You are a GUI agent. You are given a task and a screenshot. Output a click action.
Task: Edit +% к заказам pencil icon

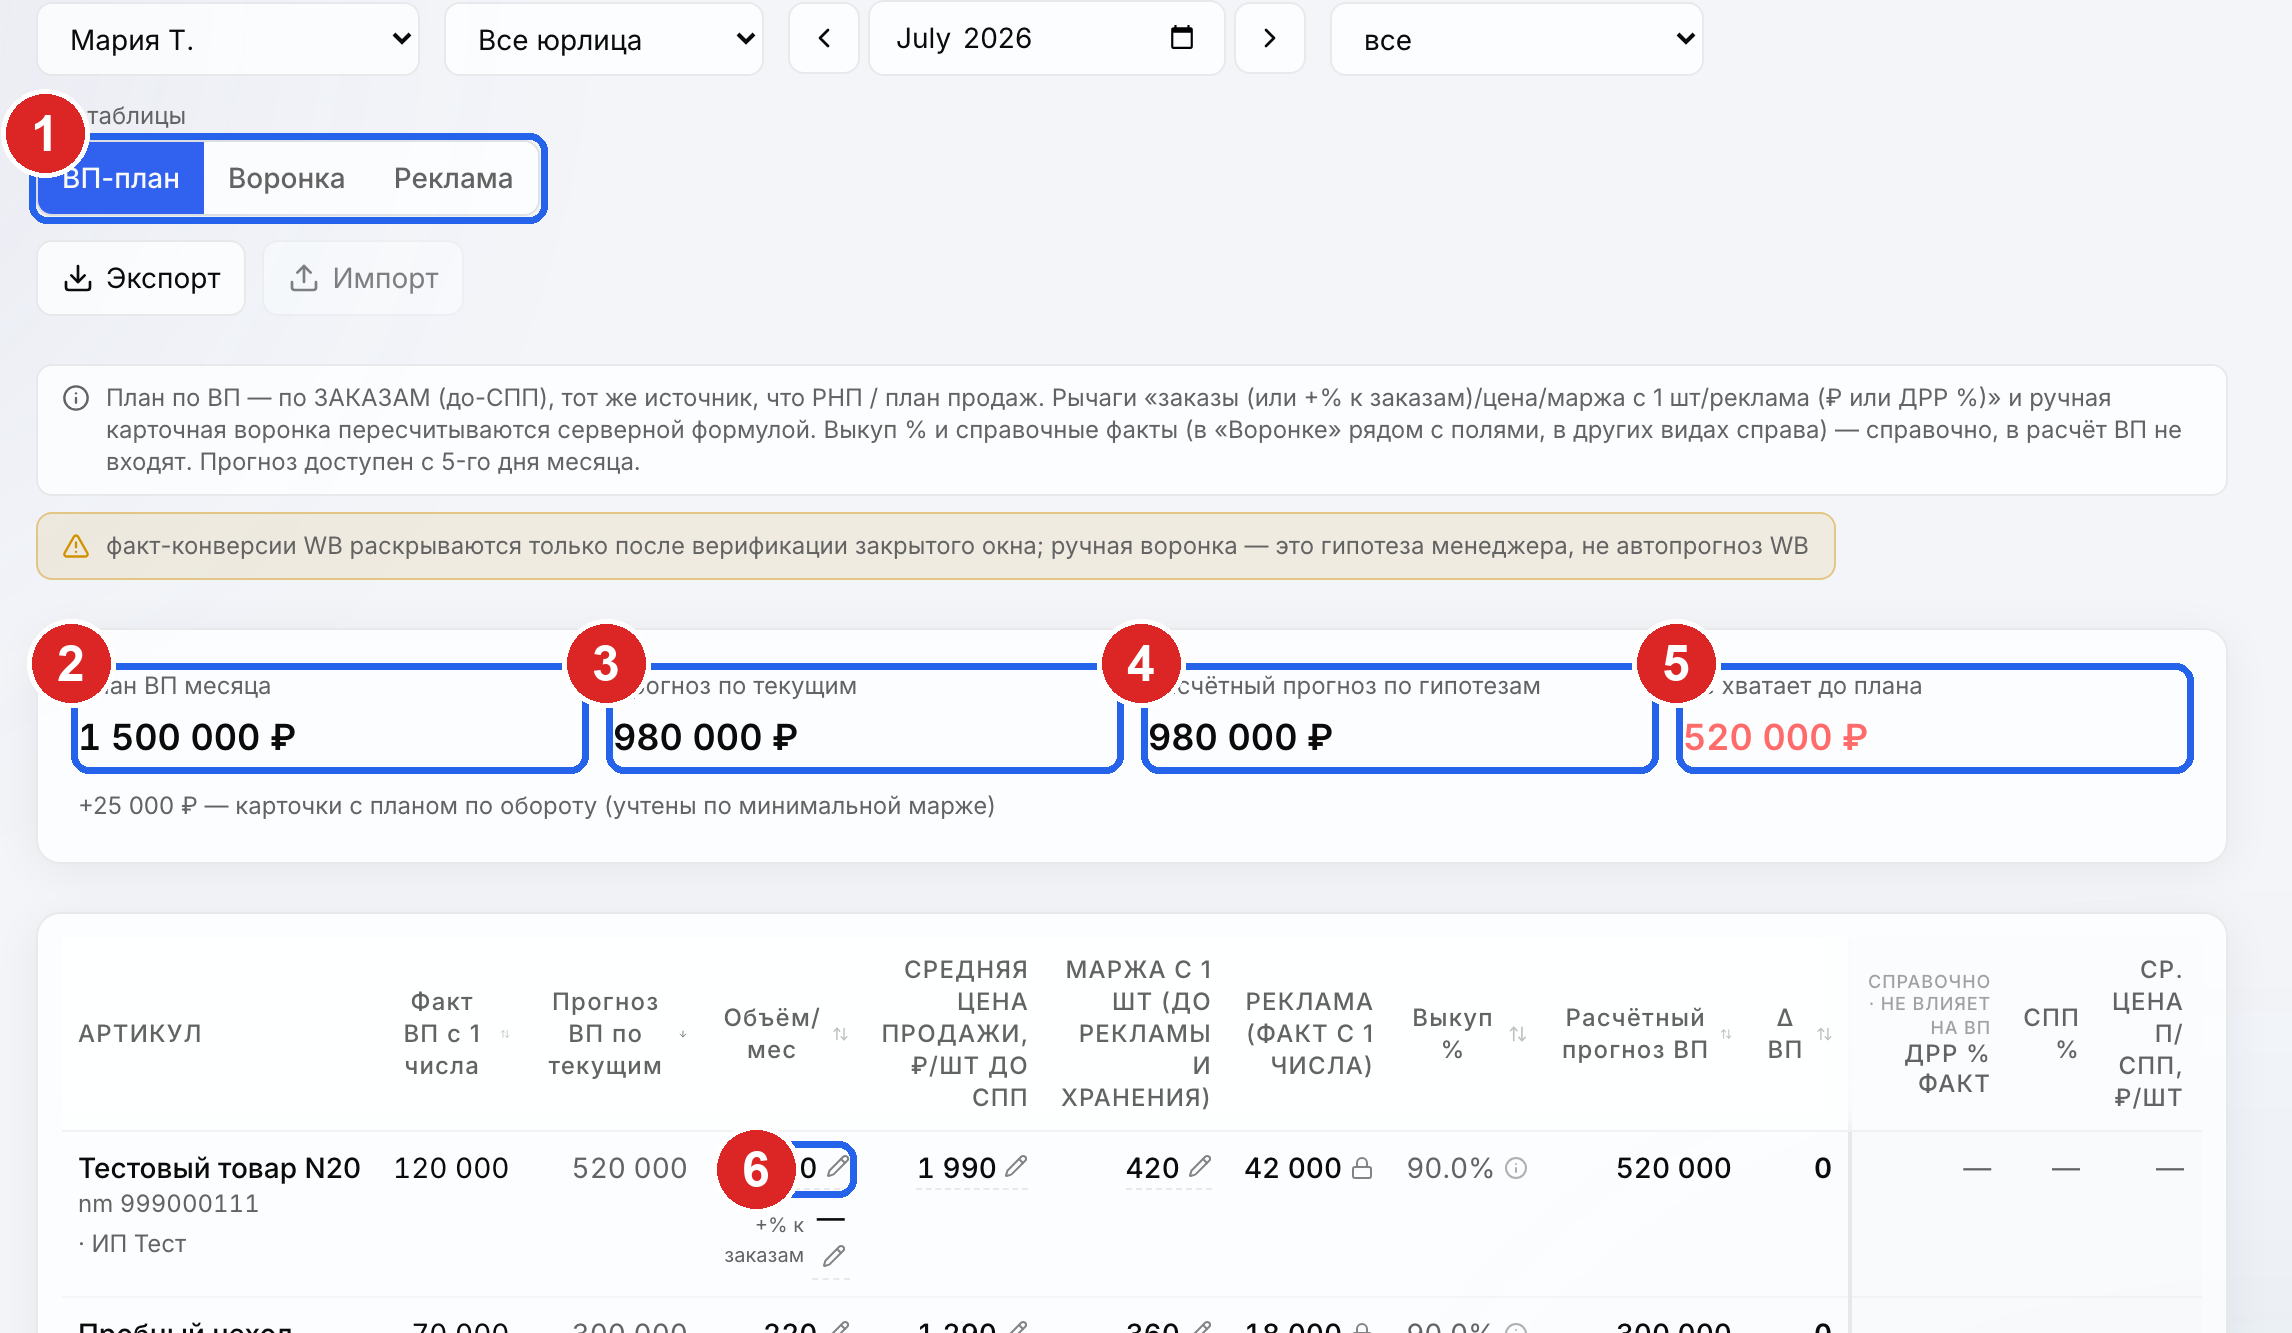[x=834, y=1255]
